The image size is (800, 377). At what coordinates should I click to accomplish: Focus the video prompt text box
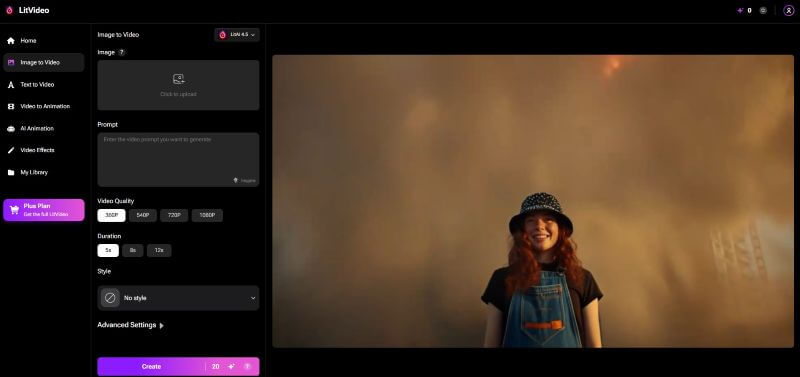[x=178, y=159]
